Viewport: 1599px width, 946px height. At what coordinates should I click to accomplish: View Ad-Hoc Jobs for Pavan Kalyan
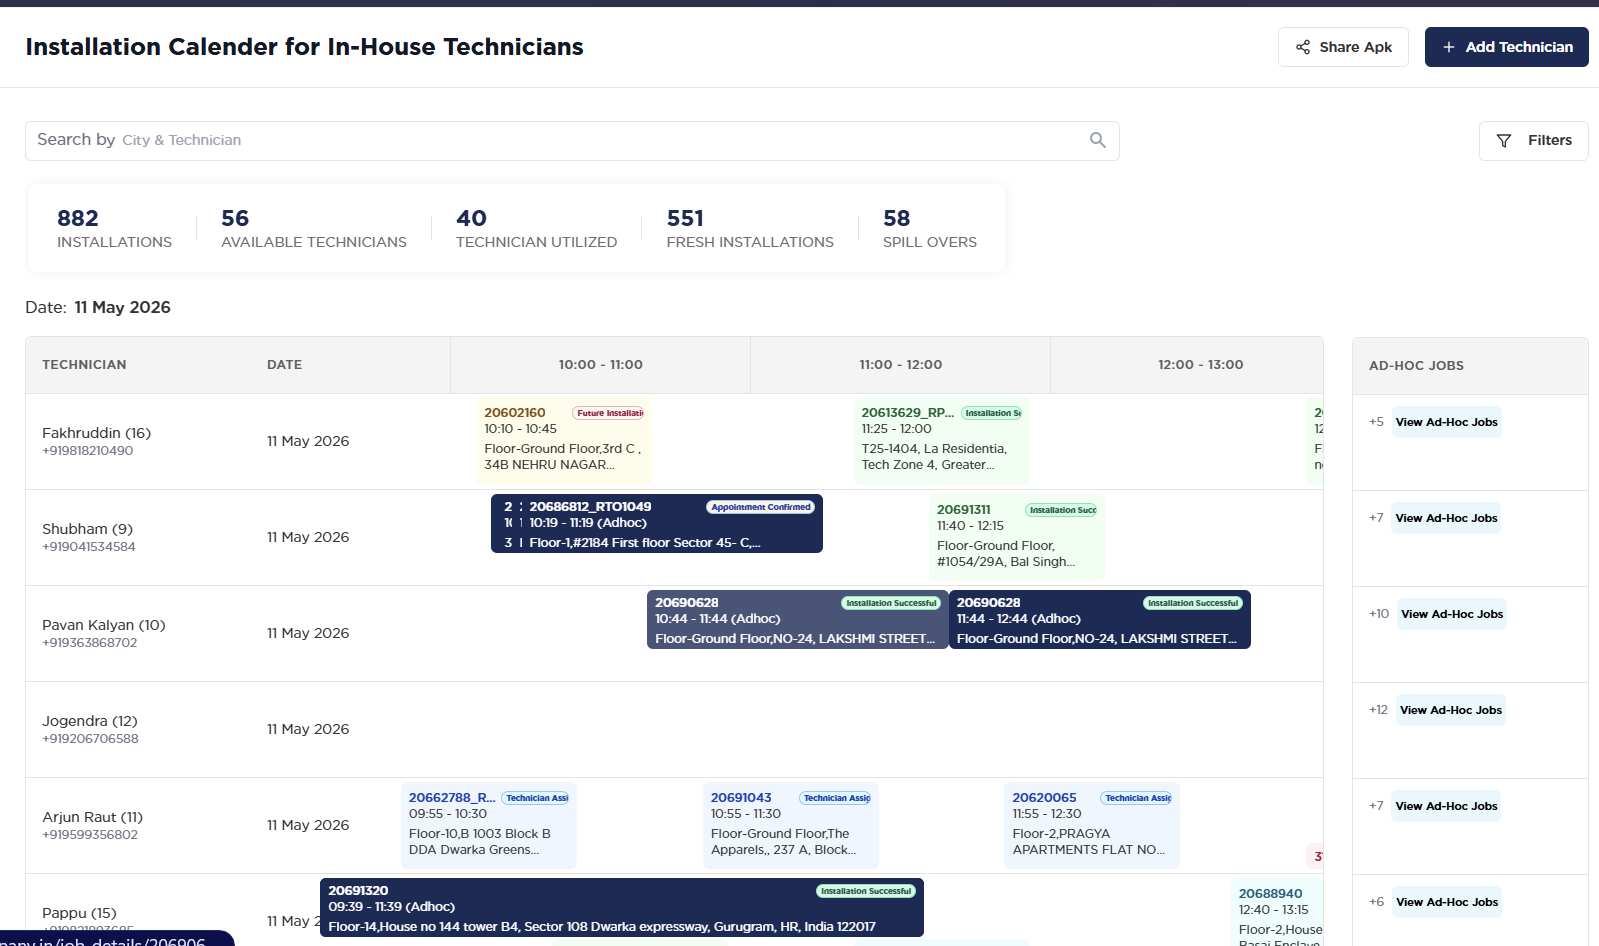click(1451, 614)
